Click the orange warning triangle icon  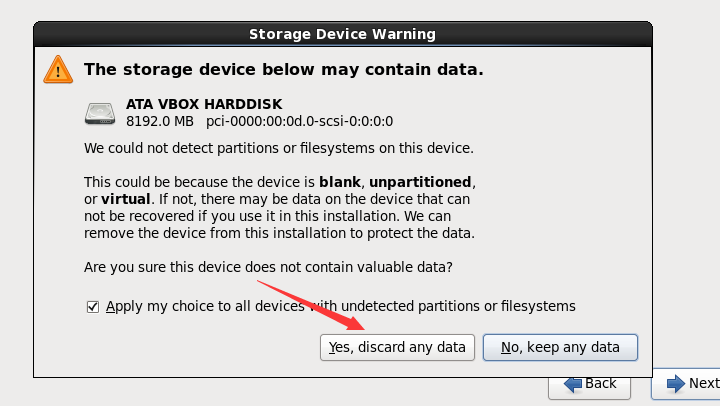point(58,69)
